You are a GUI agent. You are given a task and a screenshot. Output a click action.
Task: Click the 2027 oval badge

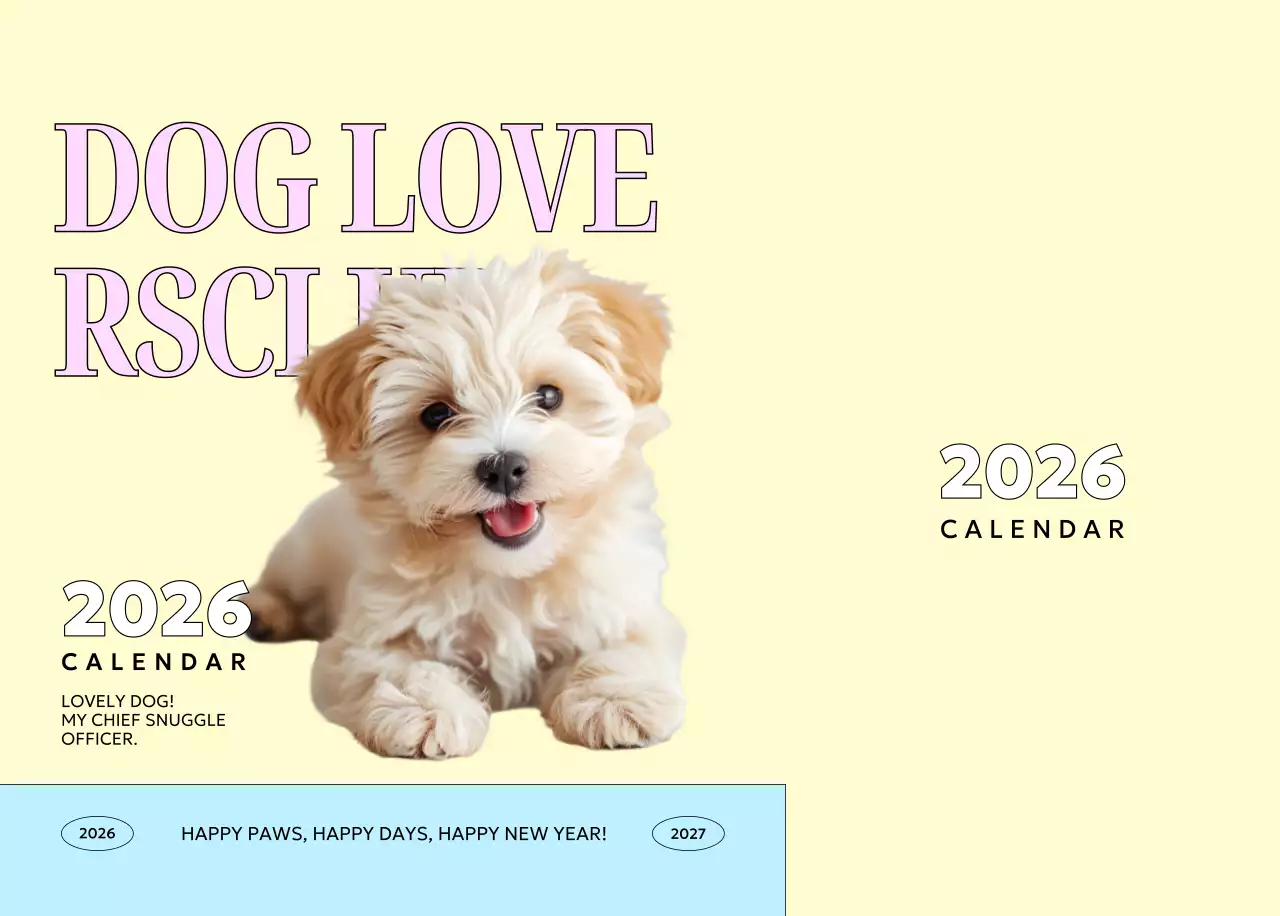(688, 833)
